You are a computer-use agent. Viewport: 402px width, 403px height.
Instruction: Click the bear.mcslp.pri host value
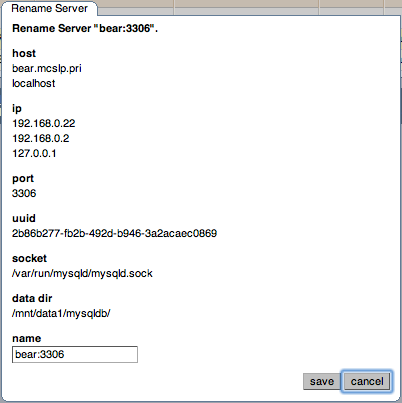pos(47,68)
